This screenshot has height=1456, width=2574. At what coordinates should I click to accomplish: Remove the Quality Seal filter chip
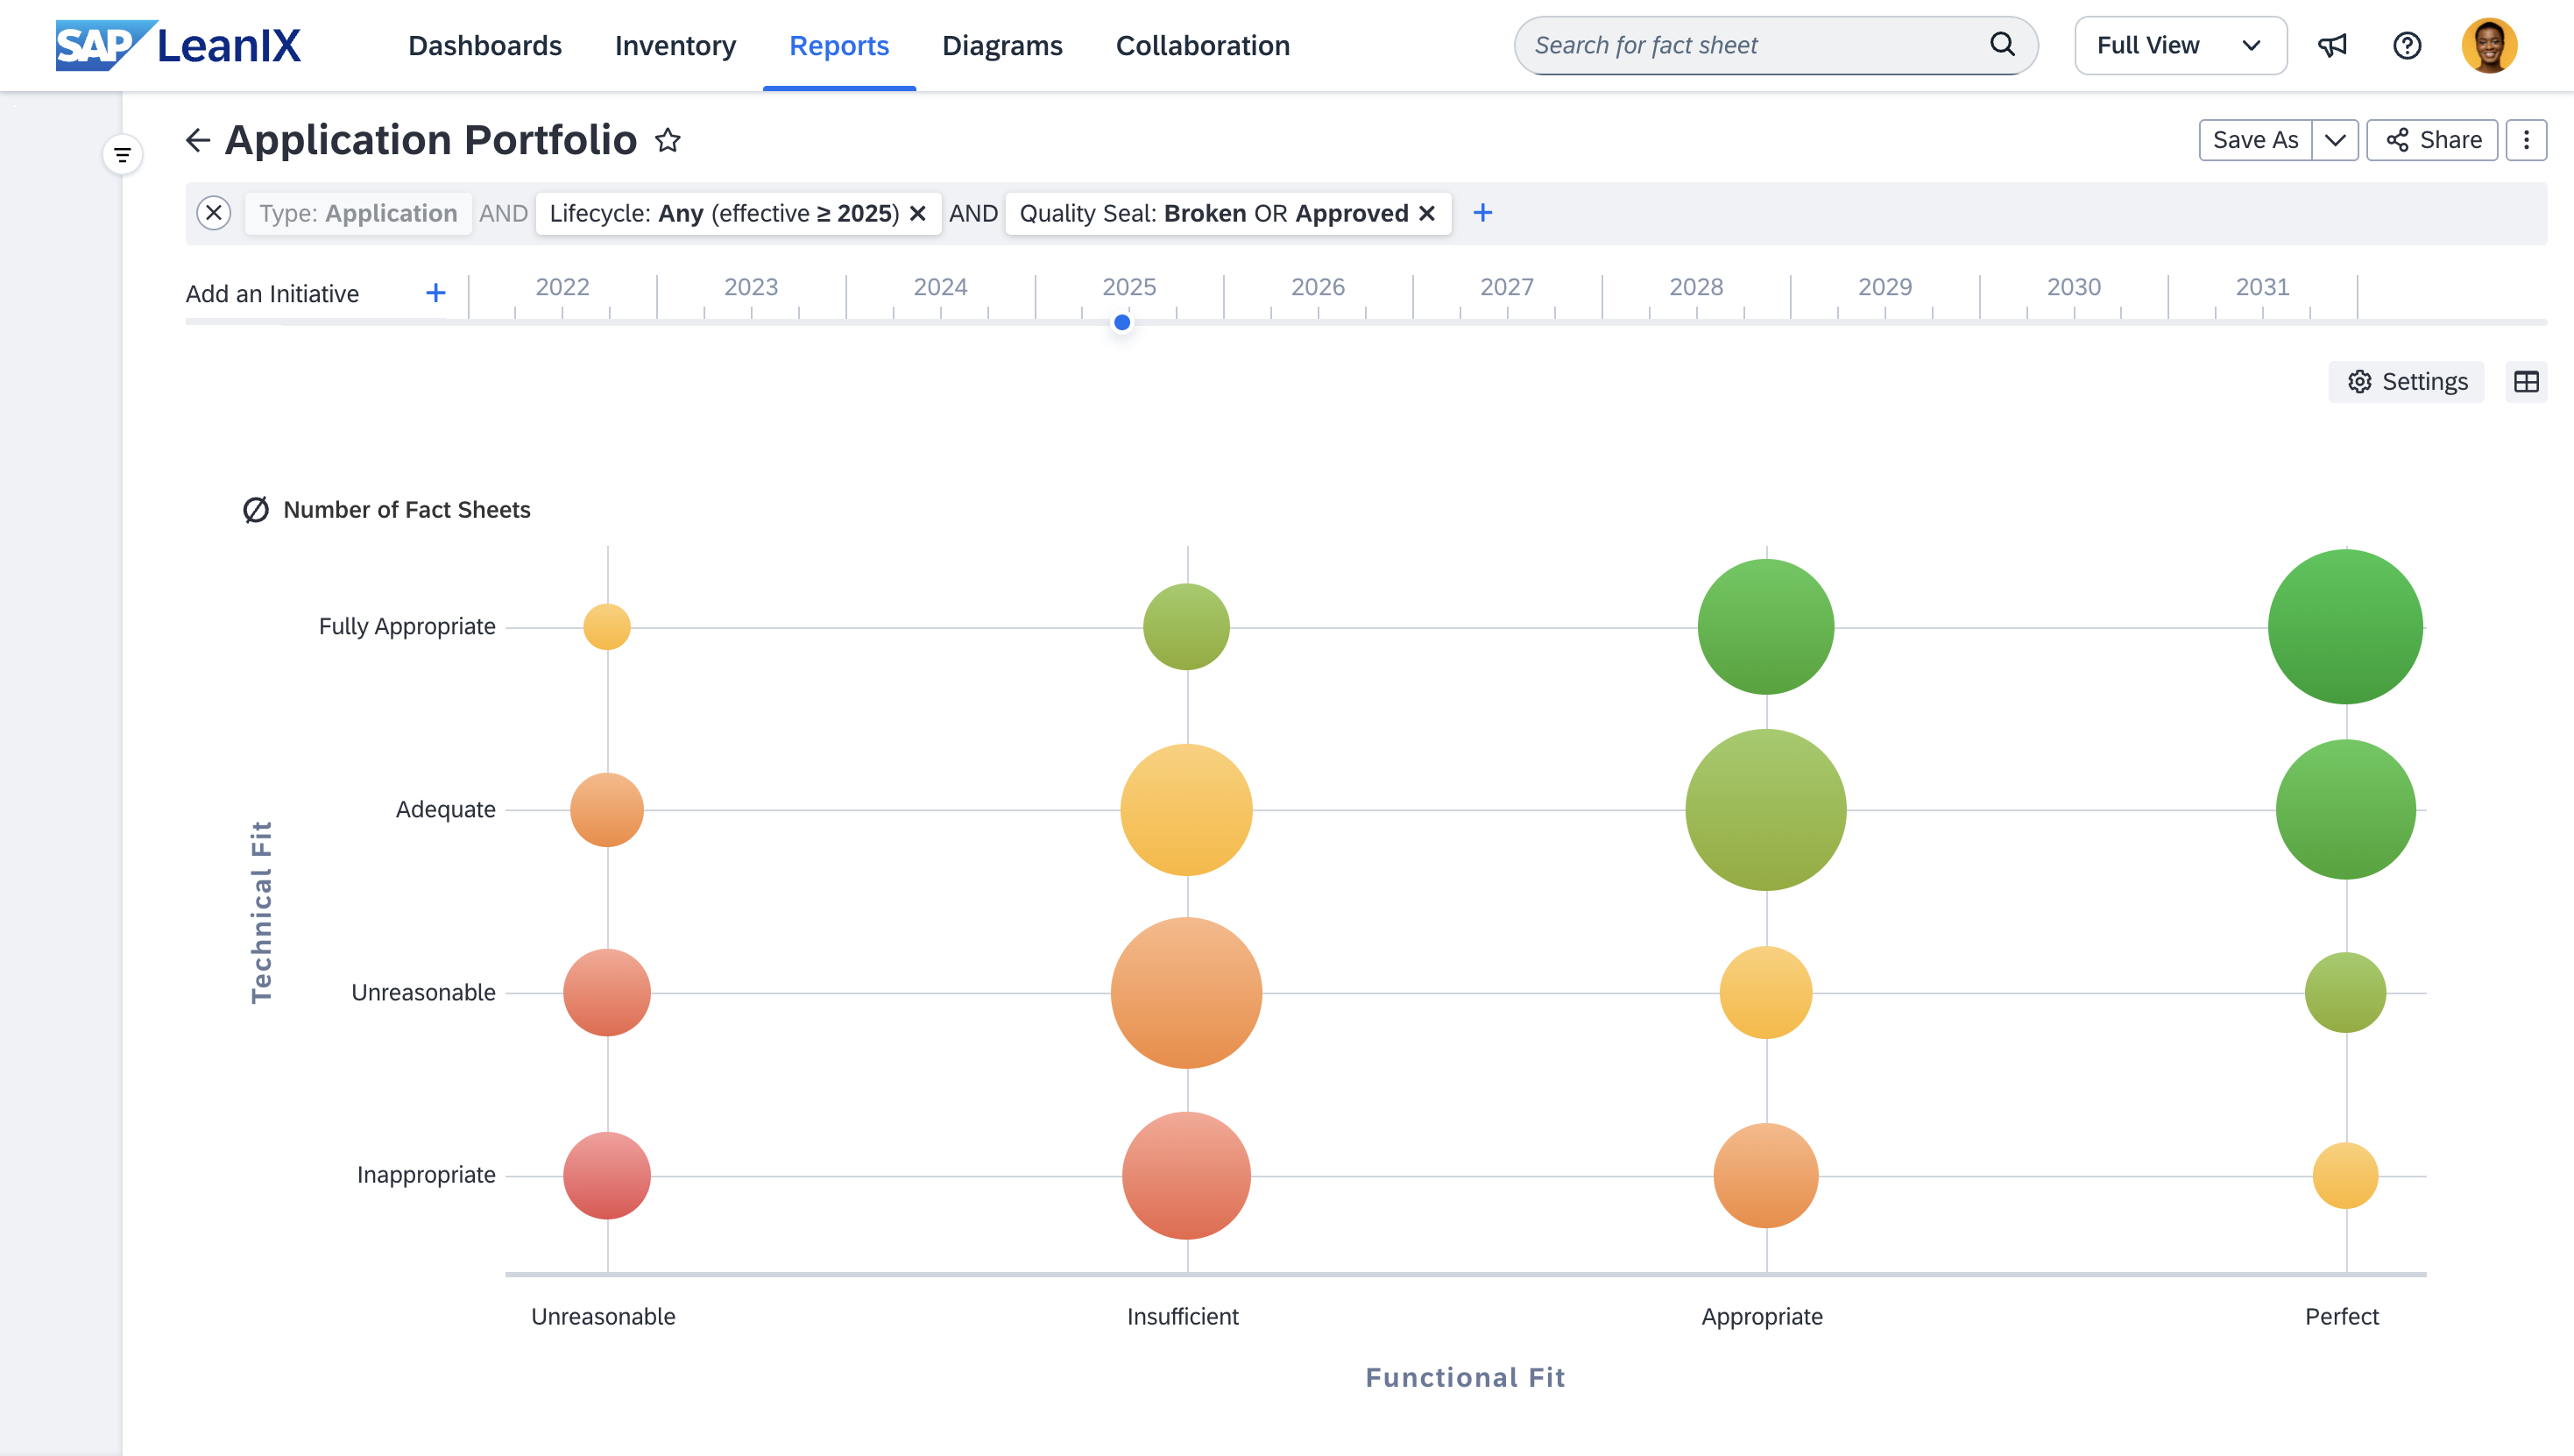(x=1427, y=213)
